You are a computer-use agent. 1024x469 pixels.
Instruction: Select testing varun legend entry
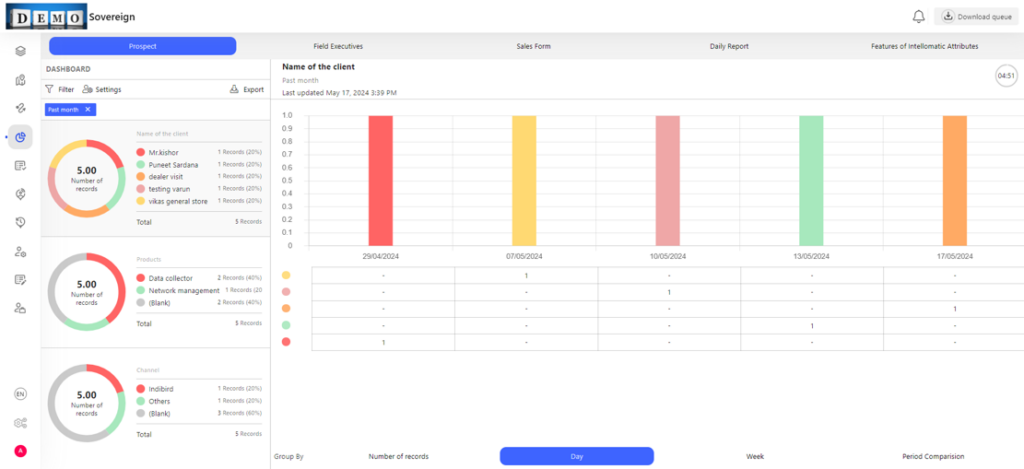click(x=199, y=189)
